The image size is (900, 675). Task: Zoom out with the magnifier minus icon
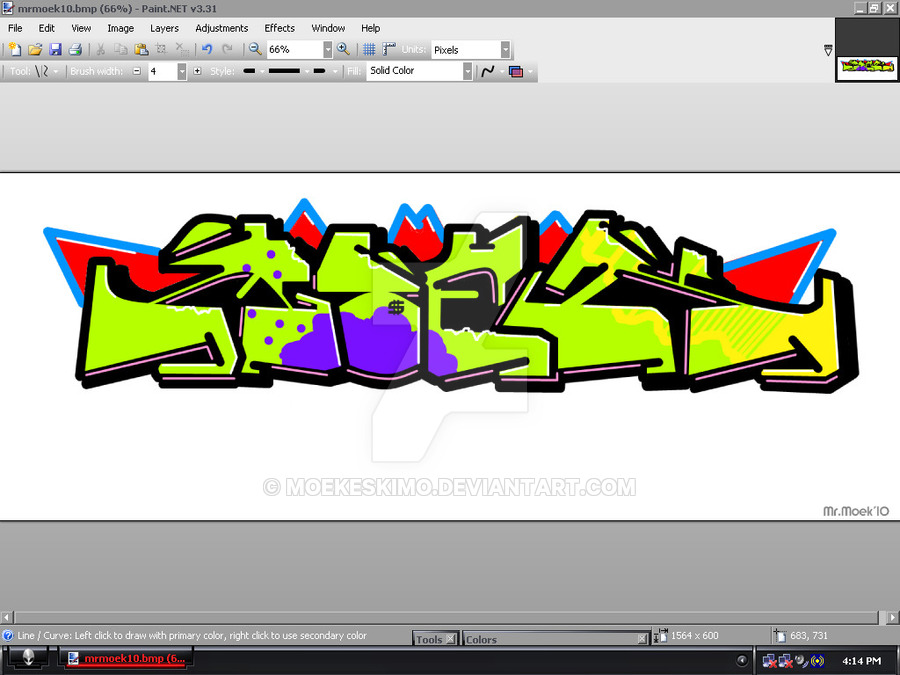(x=255, y=49)
